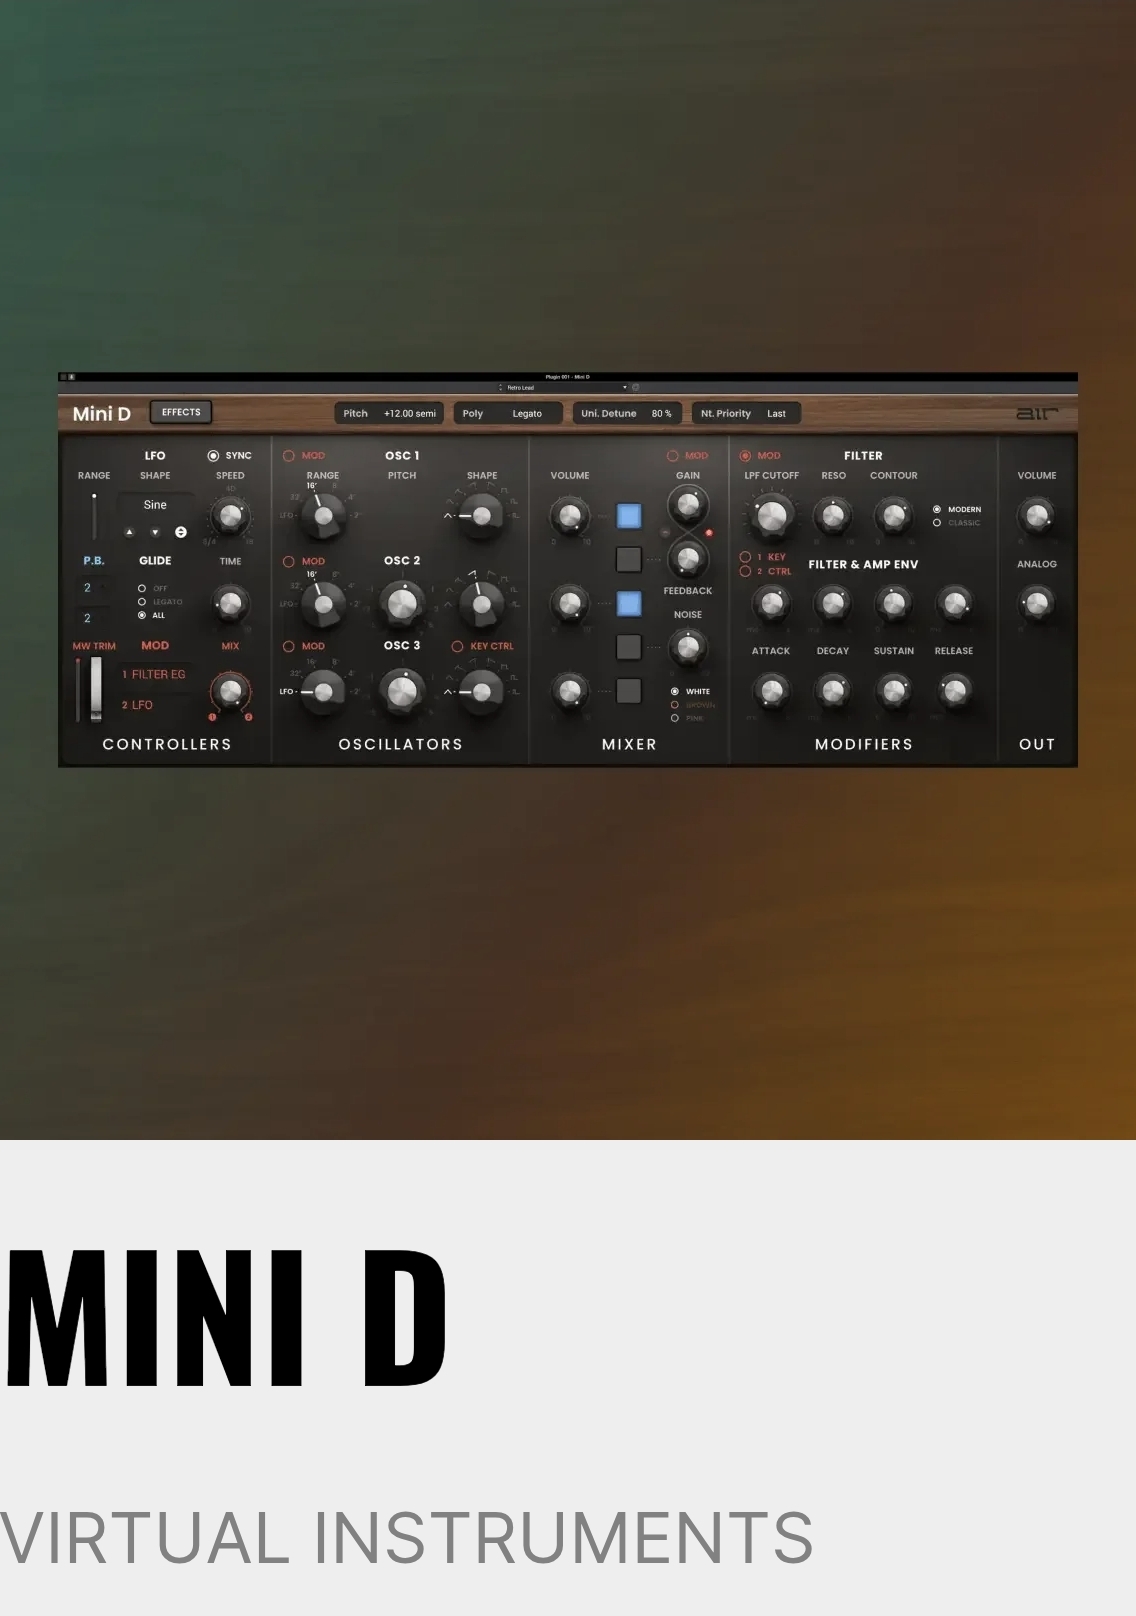Set Glide mode to LEGATO
1136x1616 pixels.
tap(142, 602)
